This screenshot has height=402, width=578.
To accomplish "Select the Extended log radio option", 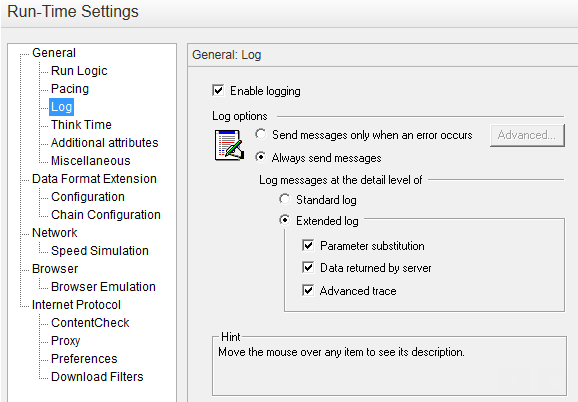I will 285,220.
